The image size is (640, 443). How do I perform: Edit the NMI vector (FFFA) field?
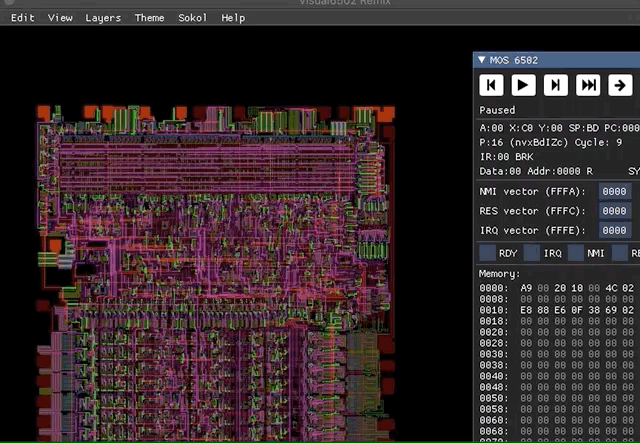tap(614, 191)
